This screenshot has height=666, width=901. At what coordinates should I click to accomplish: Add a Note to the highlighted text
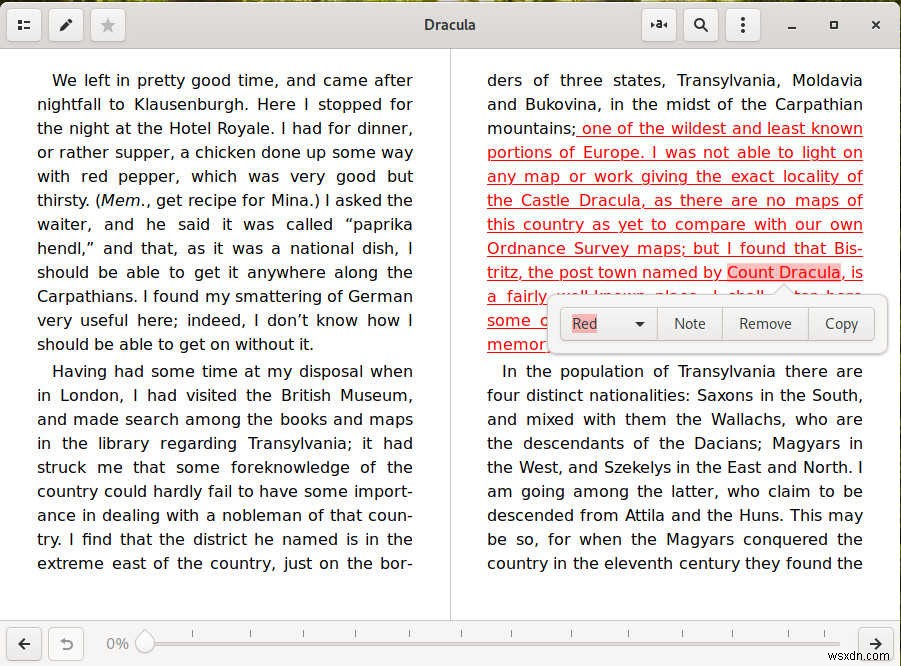pyautogui.click(x=689, y=323)
